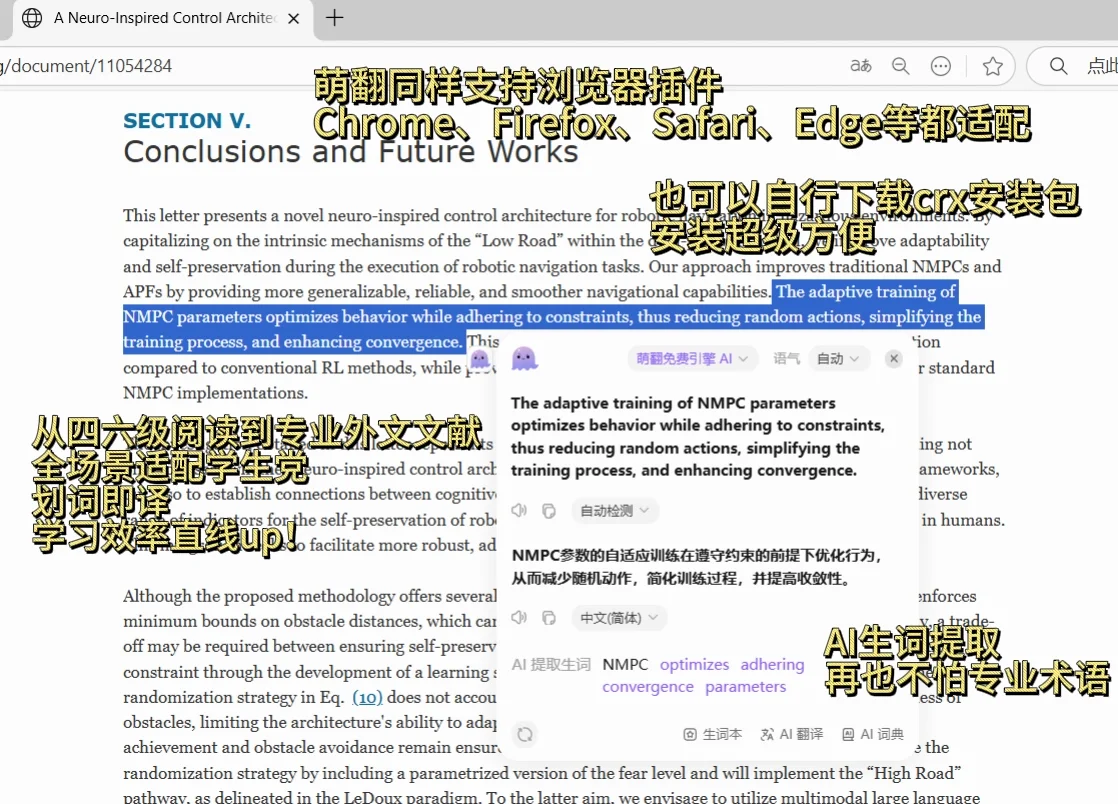This screenshot has height=804, width=1118.
Task: Open the 萌翻免费引擎 AI engine dropdown
Action: [691, 359]
